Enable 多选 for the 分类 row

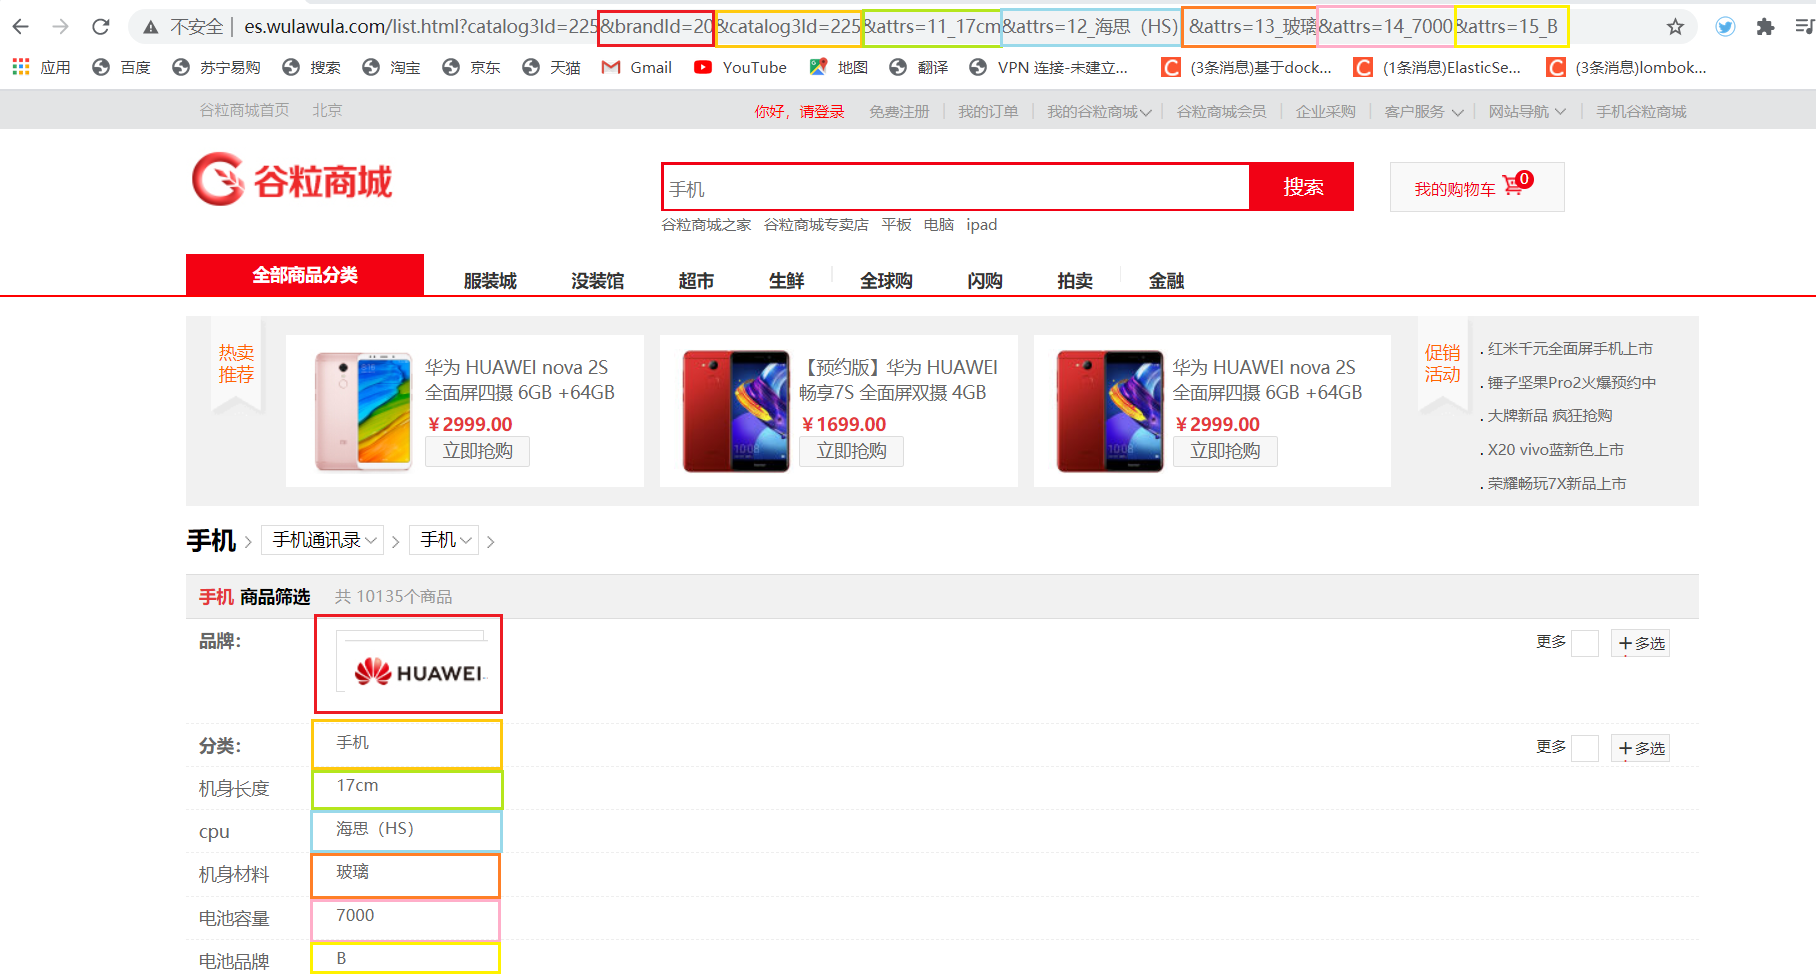coord(1641,748)
